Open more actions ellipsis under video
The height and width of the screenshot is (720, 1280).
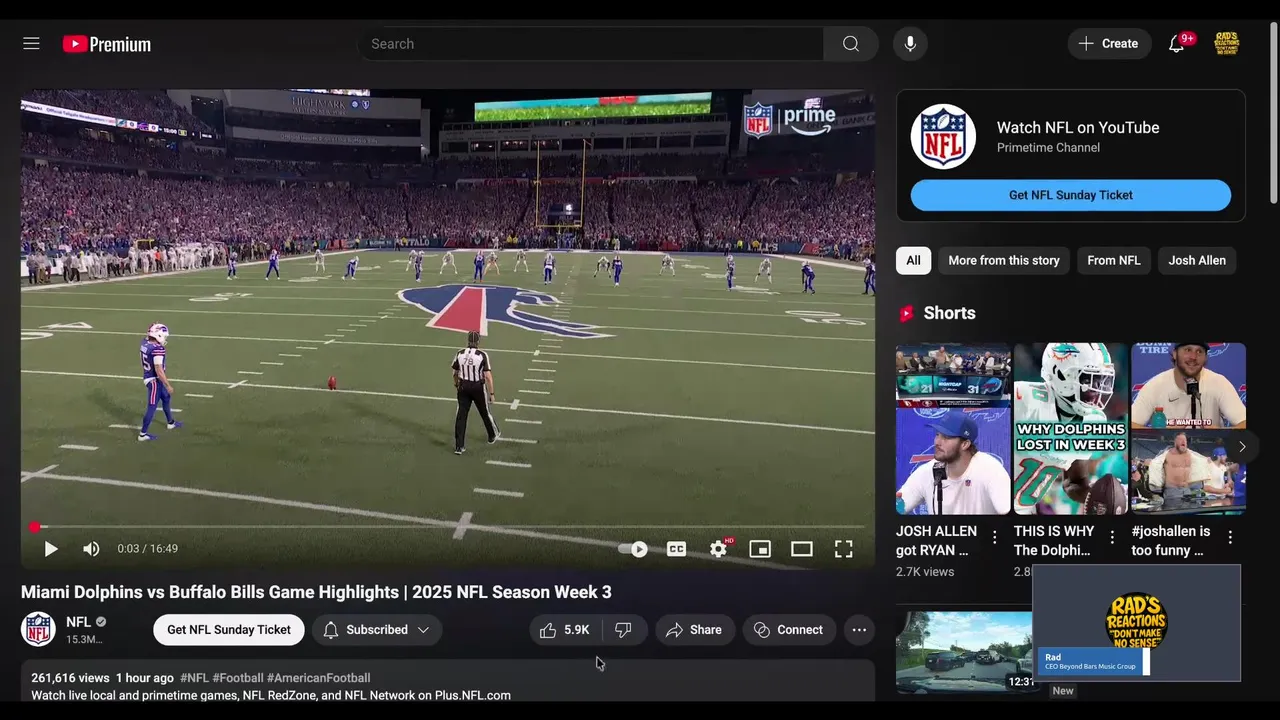pyautogui.click(x=859, y=630)
